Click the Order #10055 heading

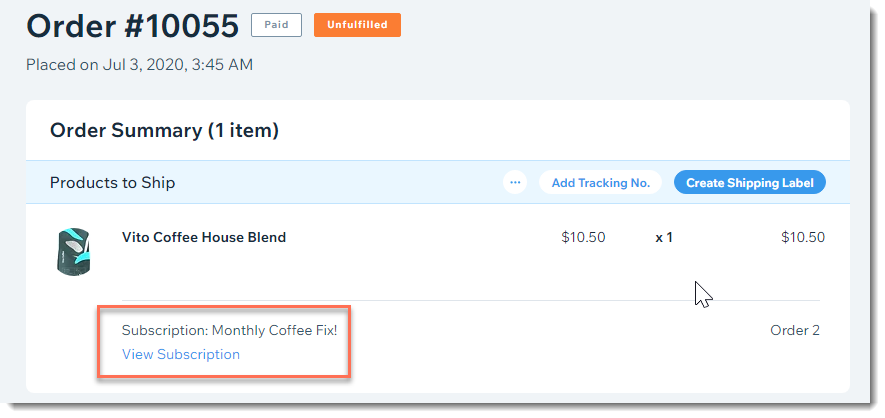coord(133,26)
